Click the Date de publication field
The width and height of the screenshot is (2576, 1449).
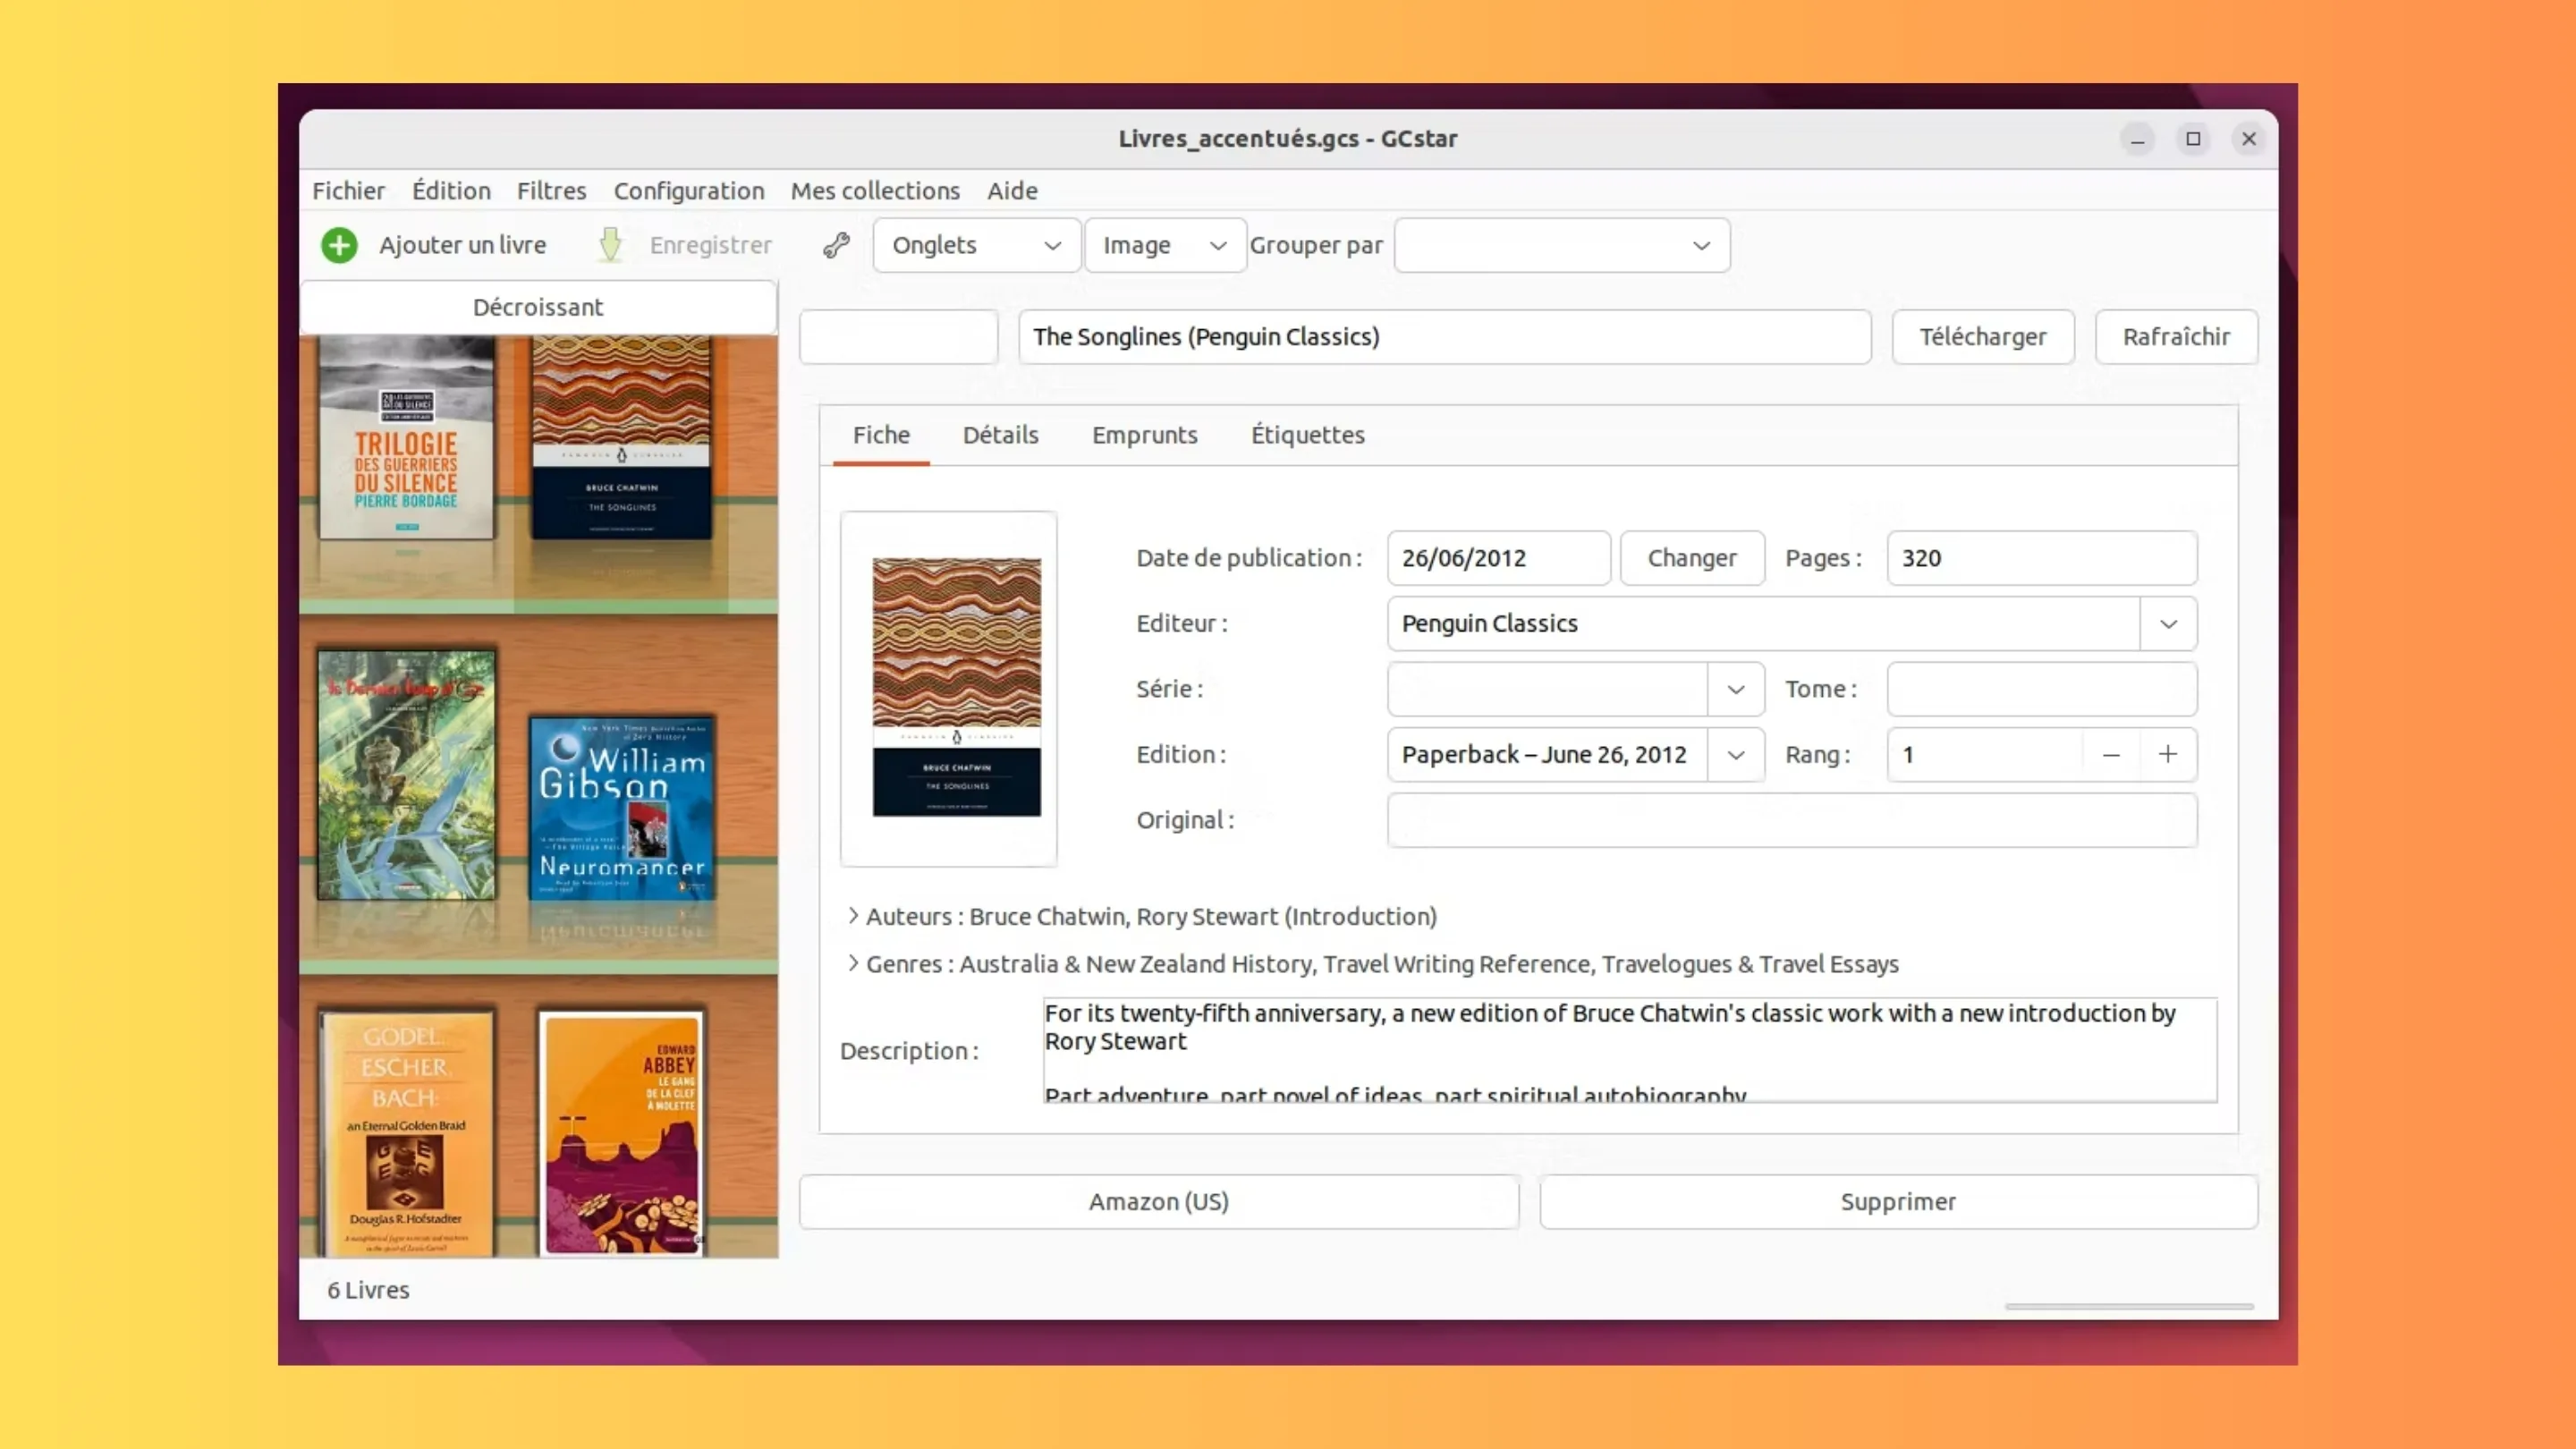tap(1498, 558)
